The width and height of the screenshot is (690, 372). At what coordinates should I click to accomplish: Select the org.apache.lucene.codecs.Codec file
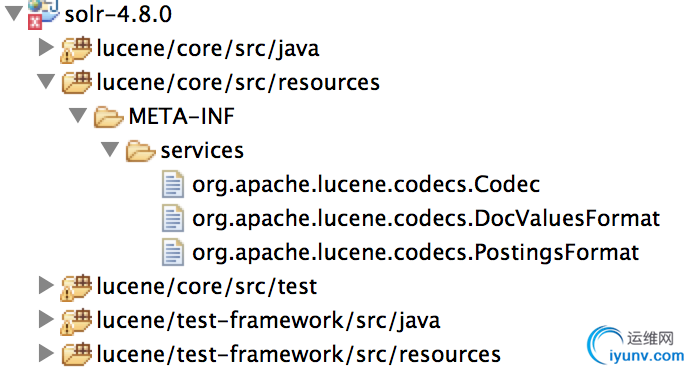point(366,184)
